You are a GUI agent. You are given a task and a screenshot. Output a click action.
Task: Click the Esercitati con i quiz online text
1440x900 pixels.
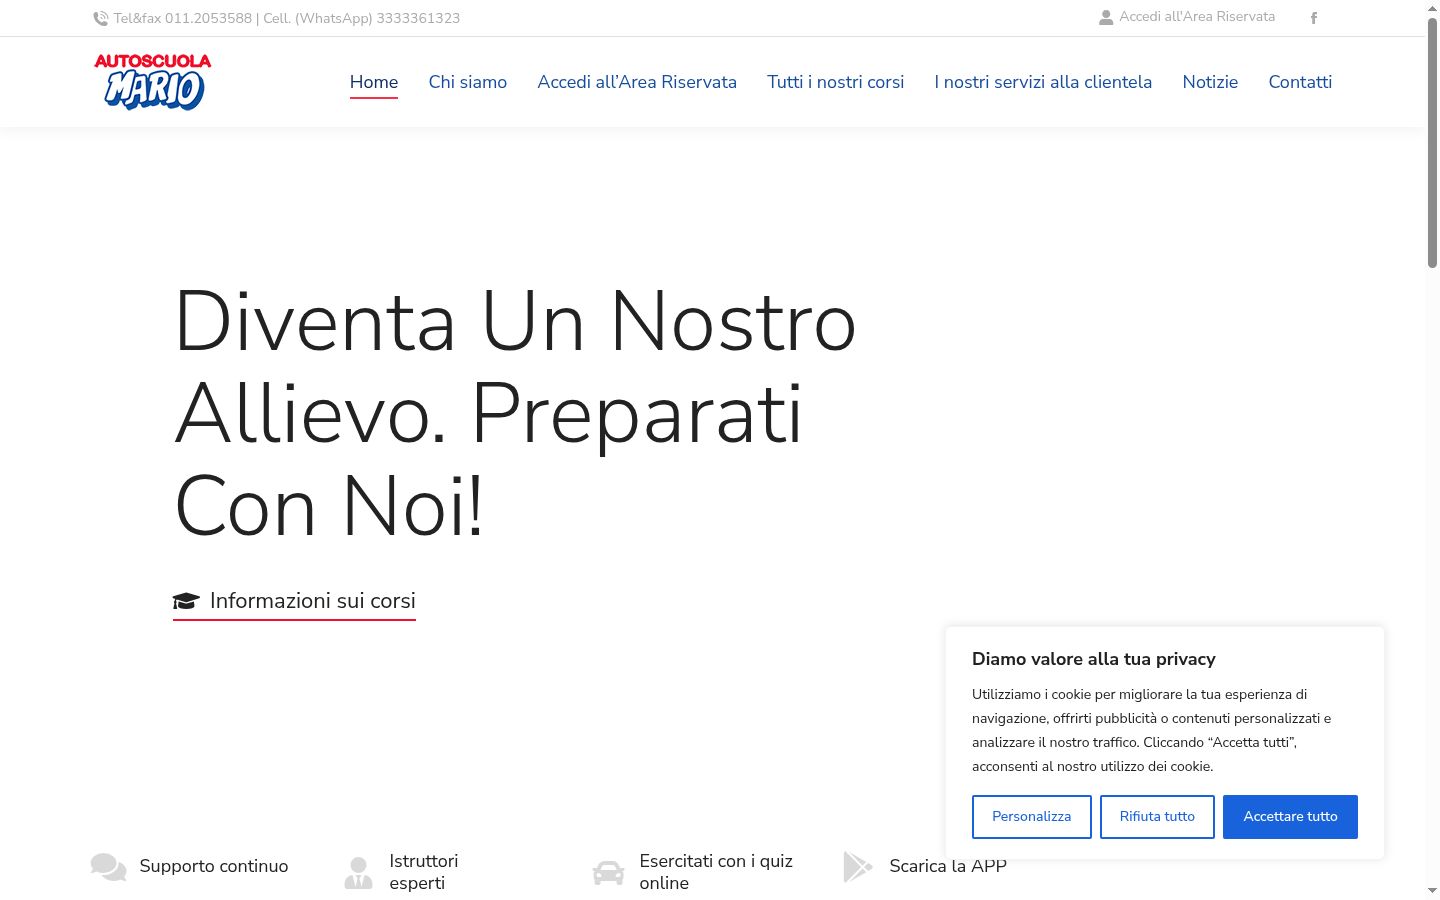pyautogui.click(x=716, y=872)
